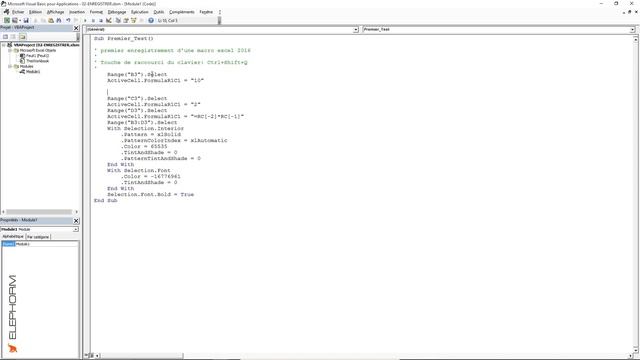This screenshot has height=360, width=640.
Task: Open the Edition menu
Action: (35, 12)
